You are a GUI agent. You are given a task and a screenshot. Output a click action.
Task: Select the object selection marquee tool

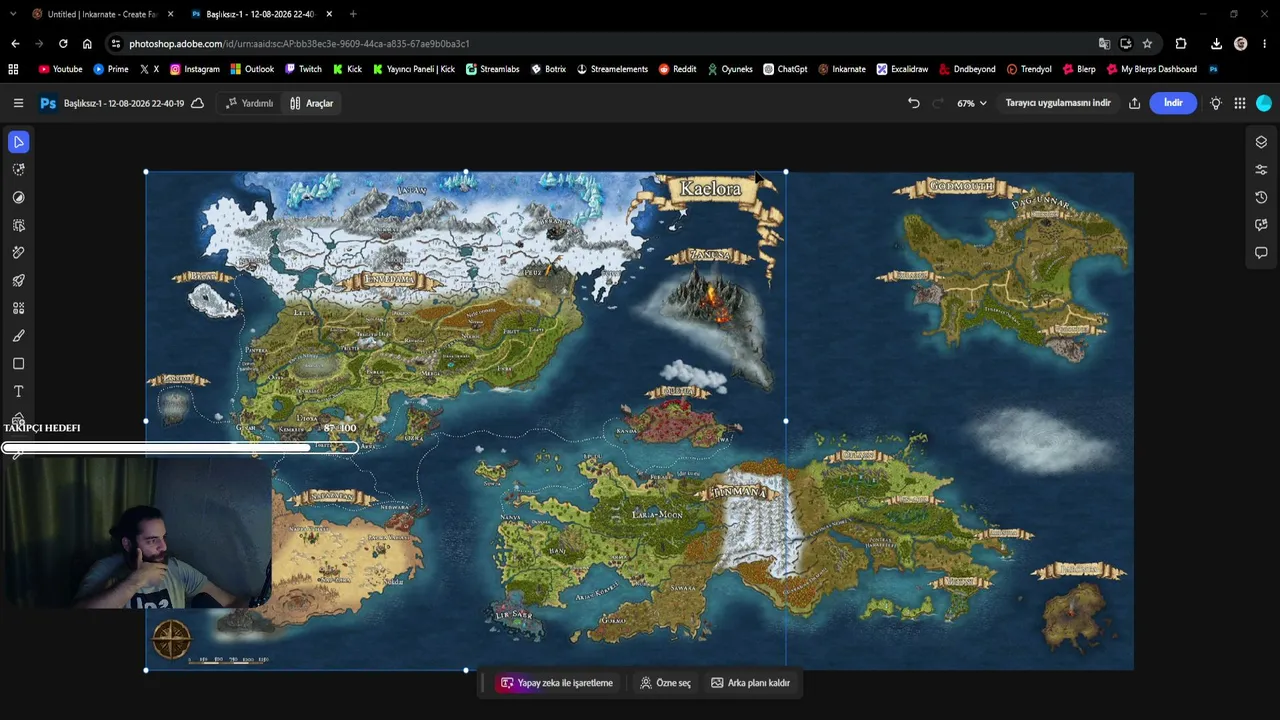click(18, 226)
